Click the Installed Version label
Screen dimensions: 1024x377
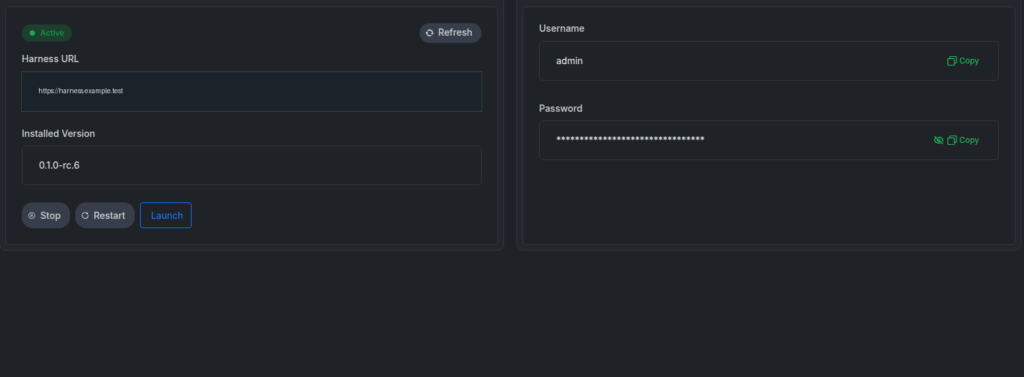click(x=58, y=133)
